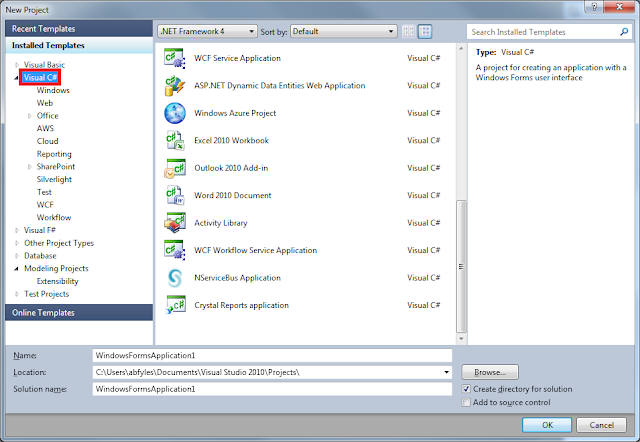Image resolution: width=640 pixels, height=442 pixels.
Task: Click the WCF Workflow Service Application icon
Action: coord(175,250)
